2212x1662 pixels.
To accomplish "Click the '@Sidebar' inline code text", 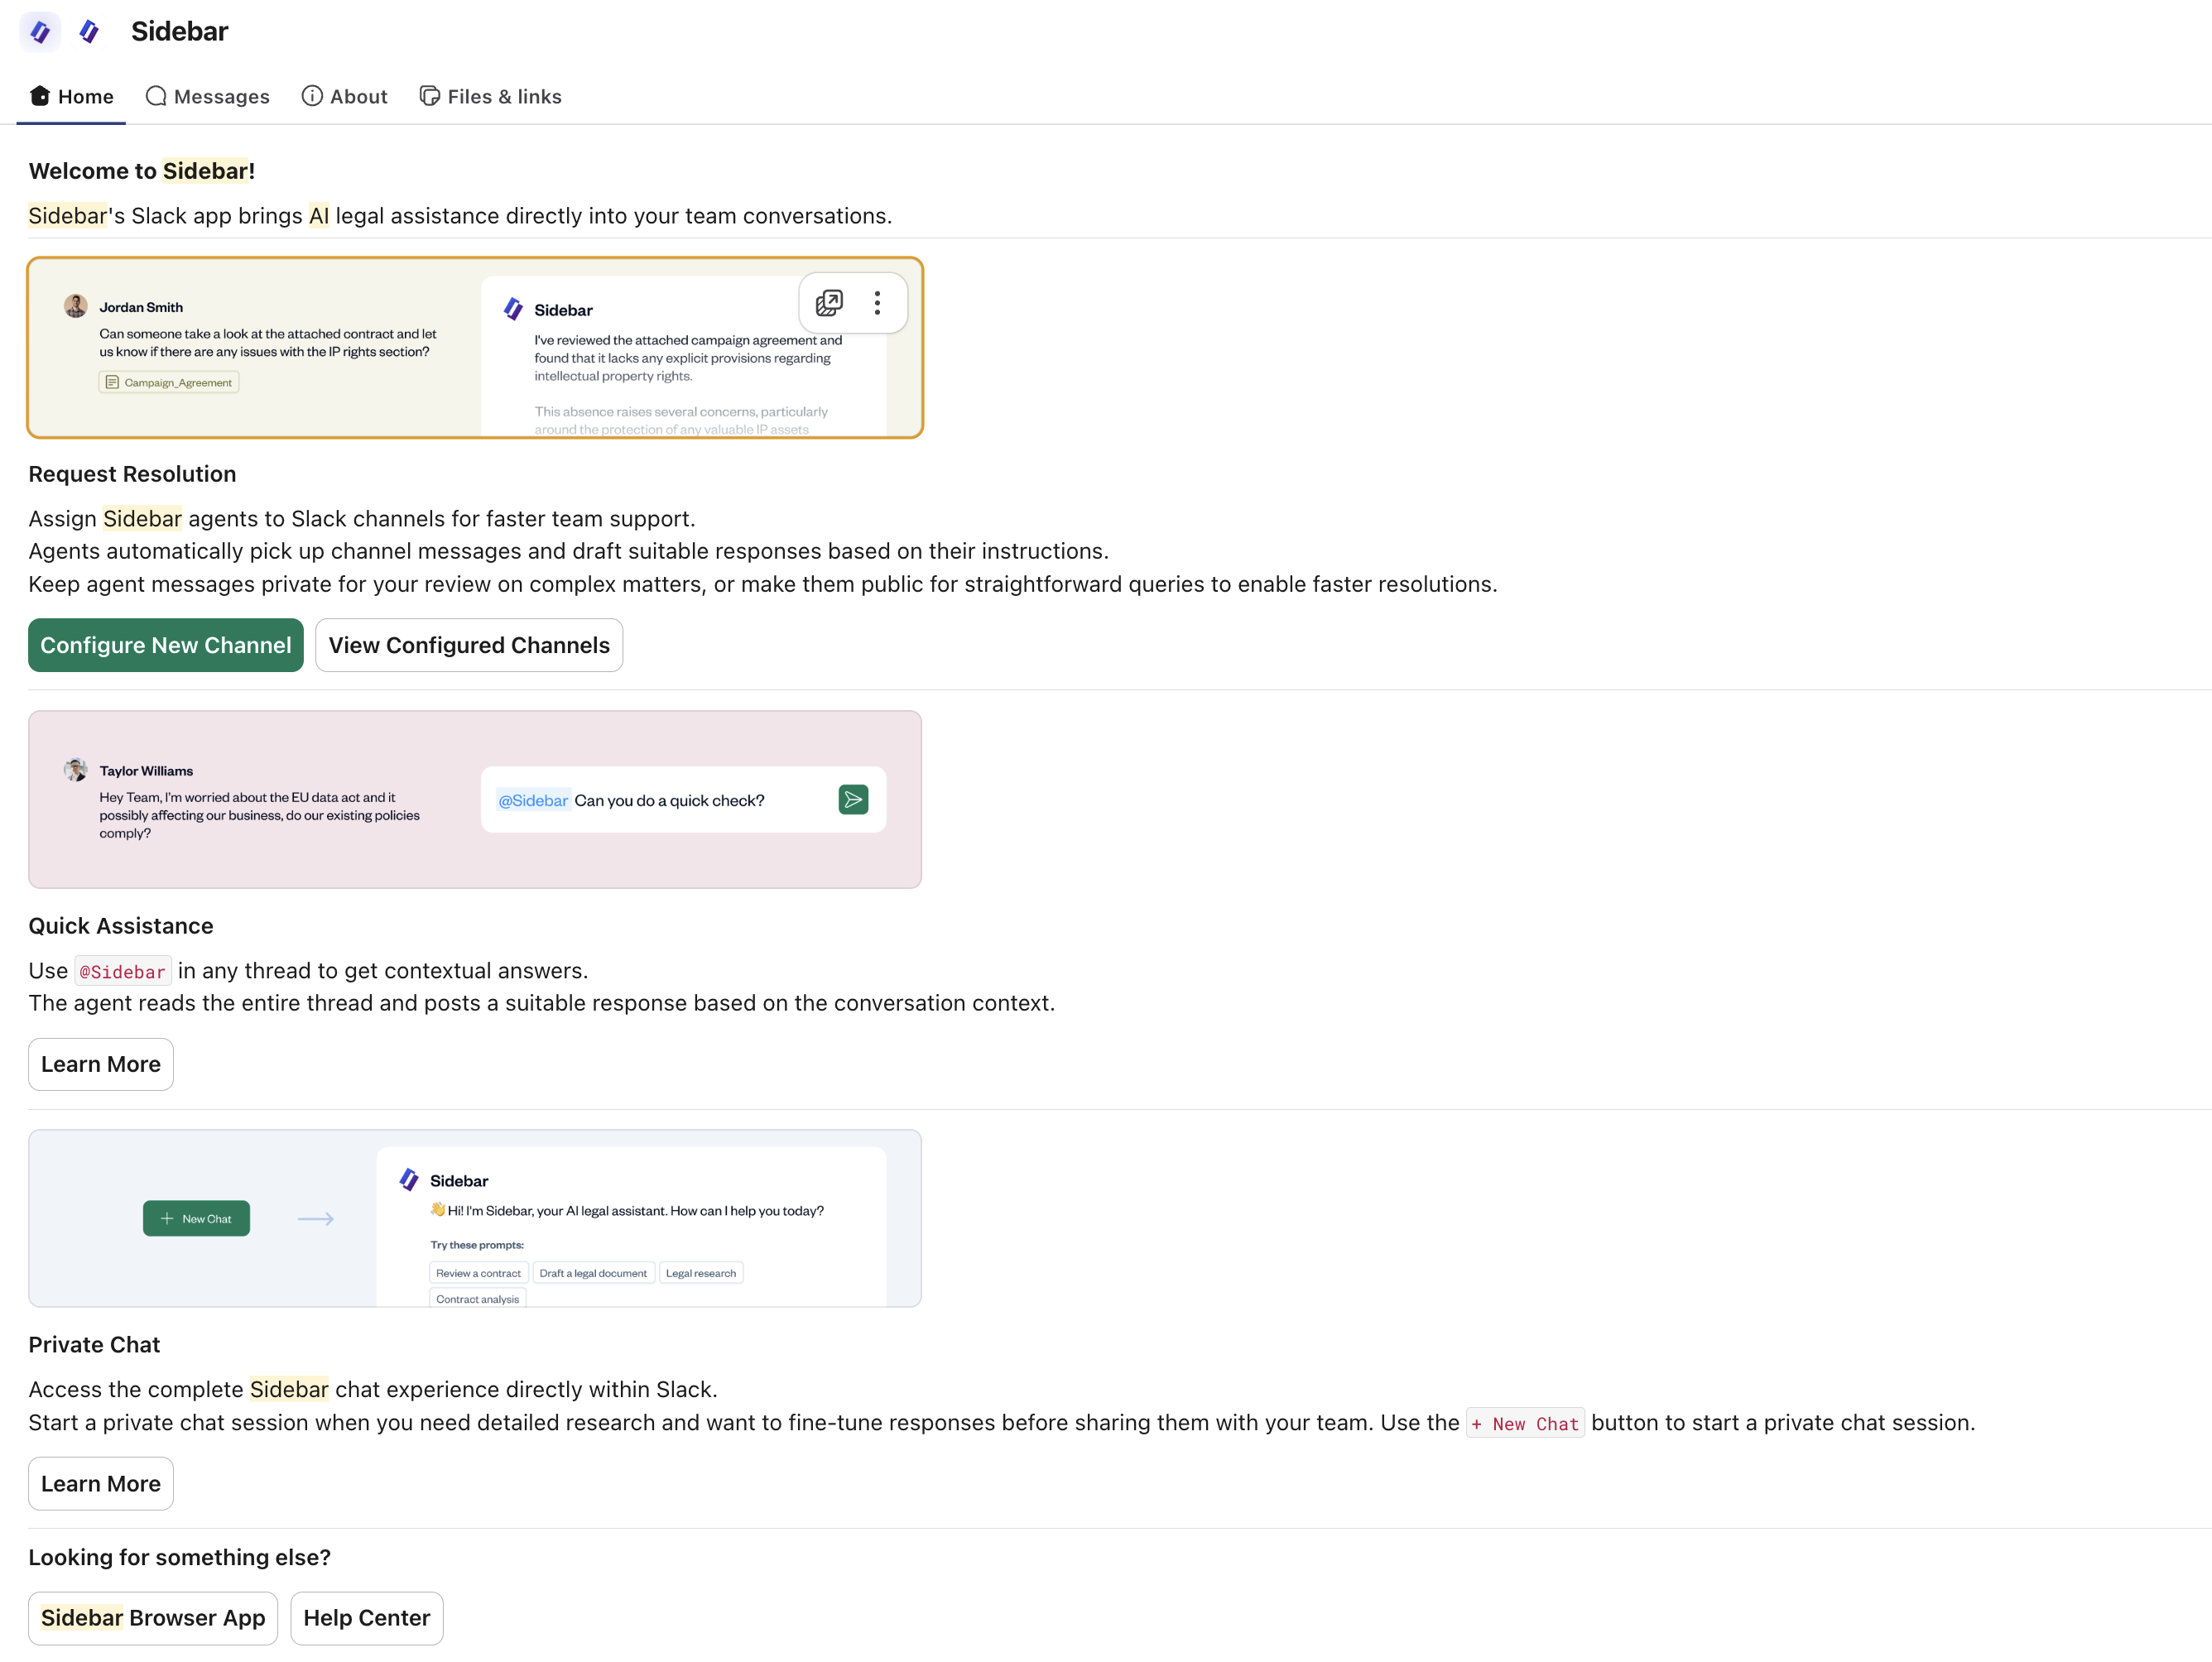I will click(x=123, y=971).
